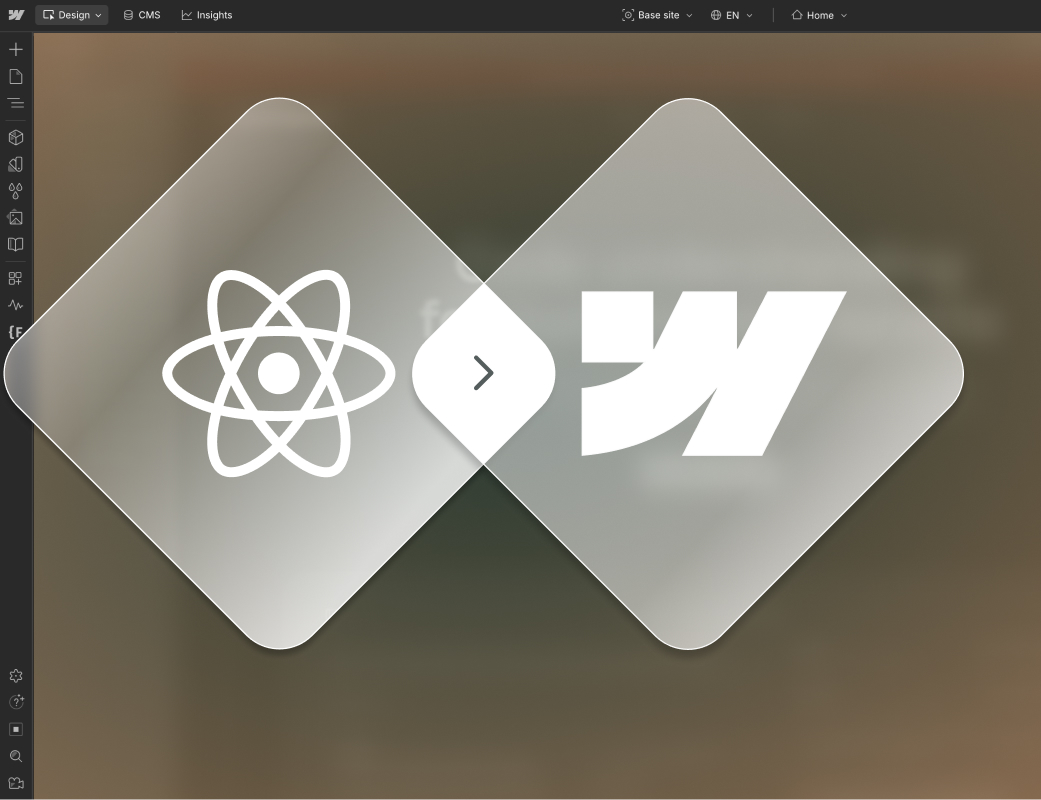Viewport: 1041px width, 800px height.
Task: Open the Insights view
Action: 206,15
